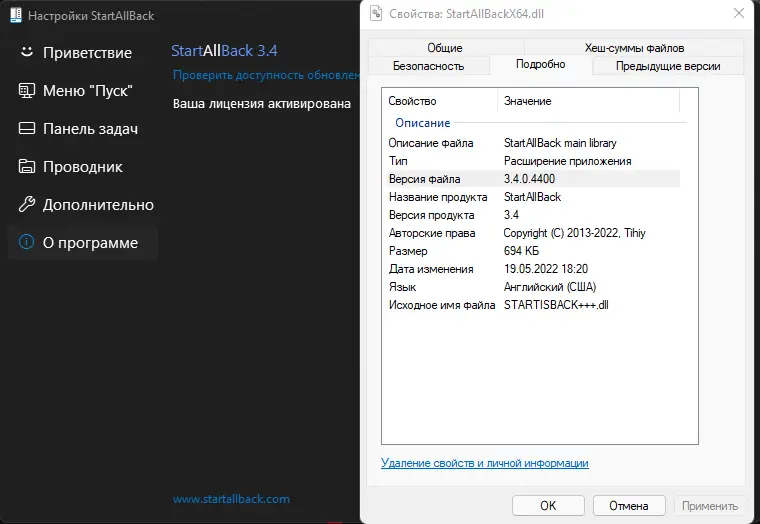Click Удаление свойств и личной информации link
This screenshot has width=760, height=524.
(x=485, y=463)
